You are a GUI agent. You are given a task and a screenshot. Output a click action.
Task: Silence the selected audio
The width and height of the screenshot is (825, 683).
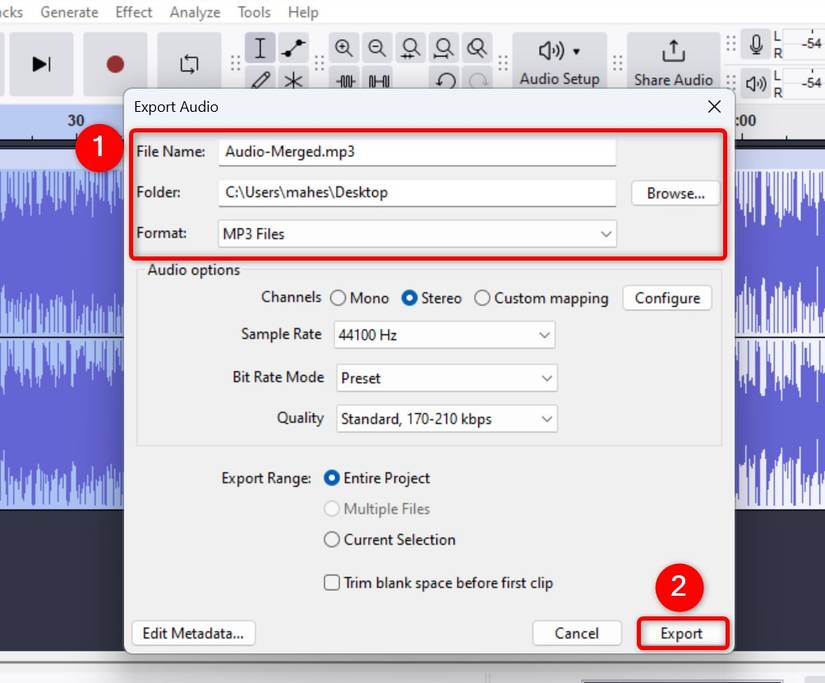[378, 79]
